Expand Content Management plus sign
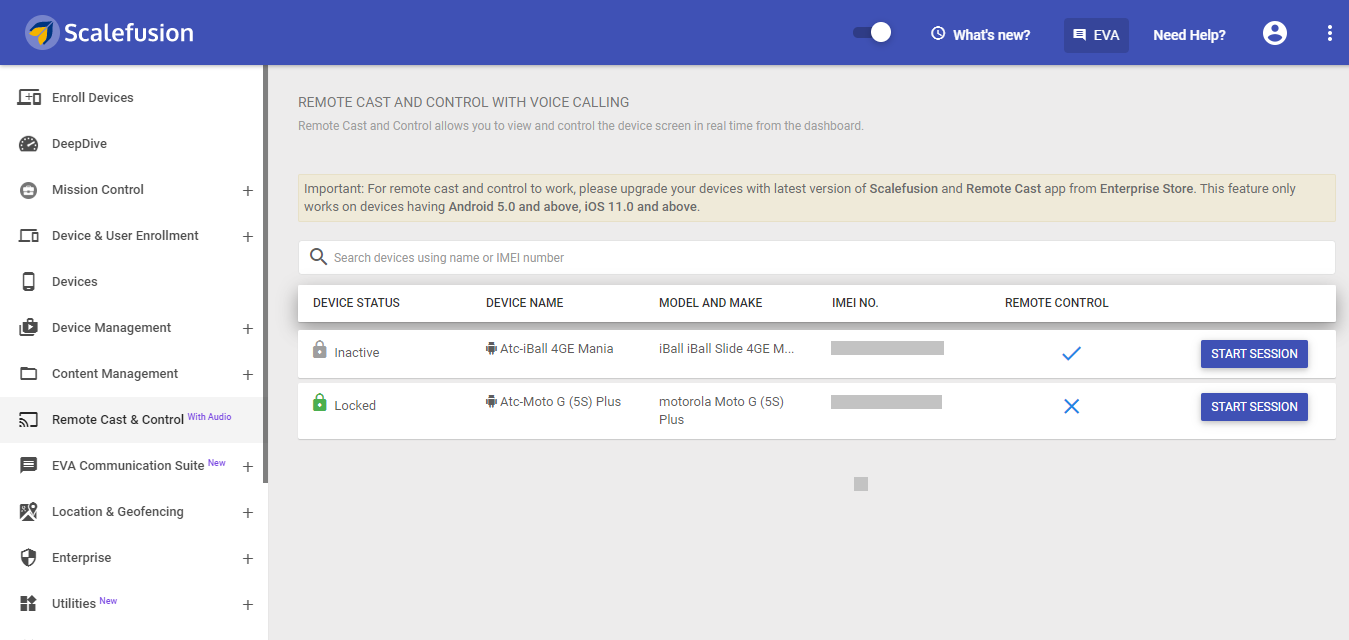Viewport: 1349px width, 640px height. (248, 374)
